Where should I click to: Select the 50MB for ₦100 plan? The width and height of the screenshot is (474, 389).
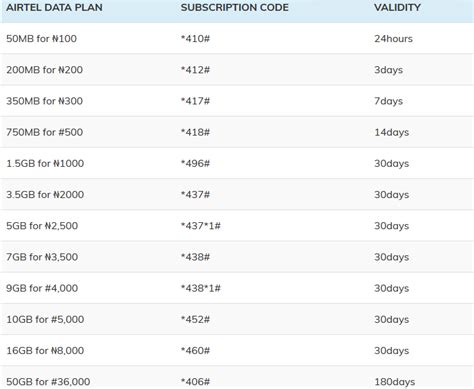point(41,38)
